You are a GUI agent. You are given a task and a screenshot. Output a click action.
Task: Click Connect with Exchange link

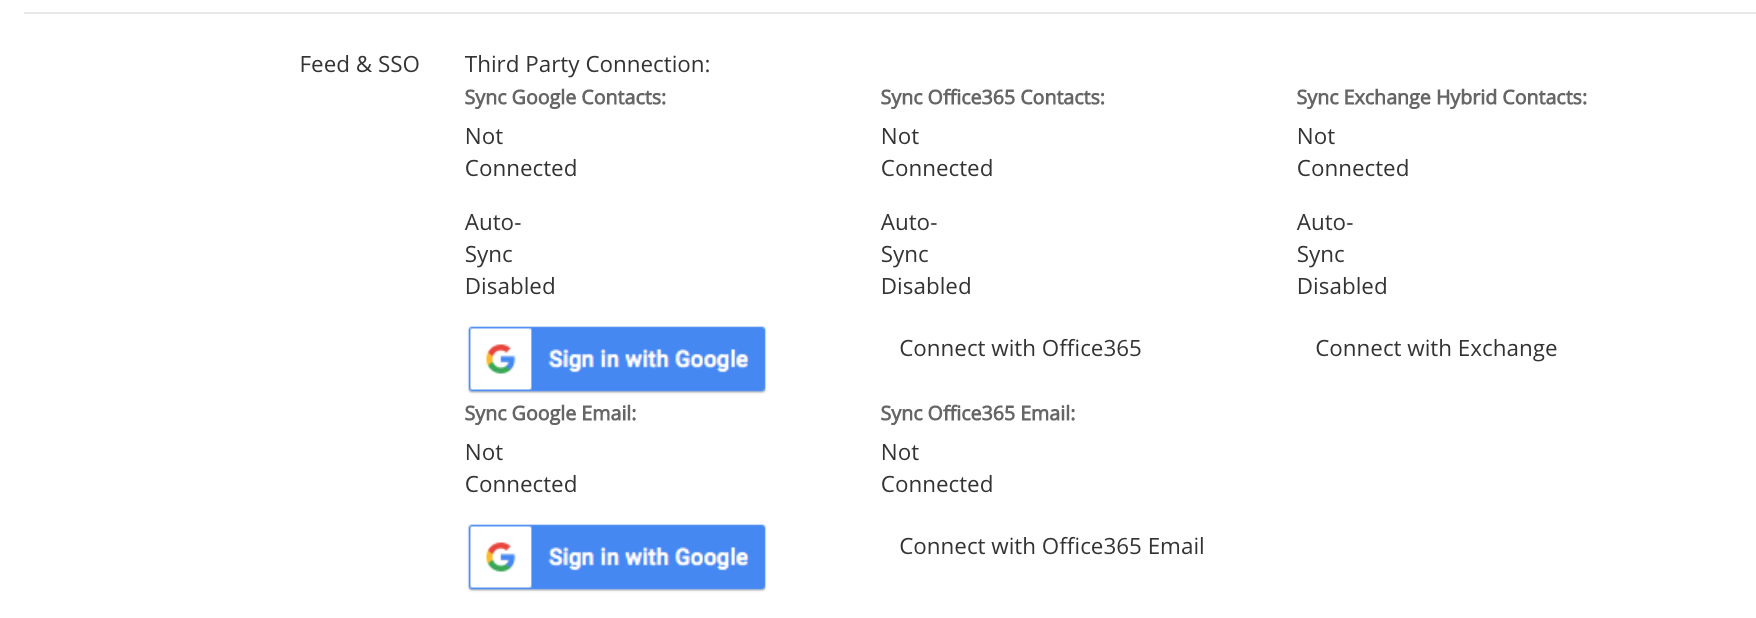point(1436,348)
